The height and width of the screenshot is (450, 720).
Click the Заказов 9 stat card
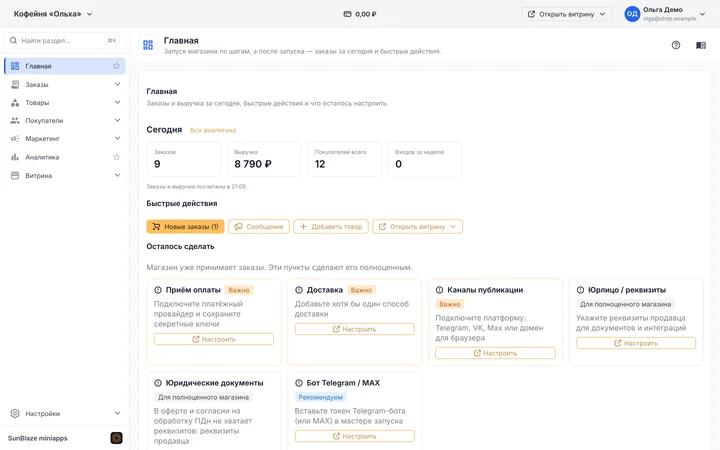click(x=184, y=159)
